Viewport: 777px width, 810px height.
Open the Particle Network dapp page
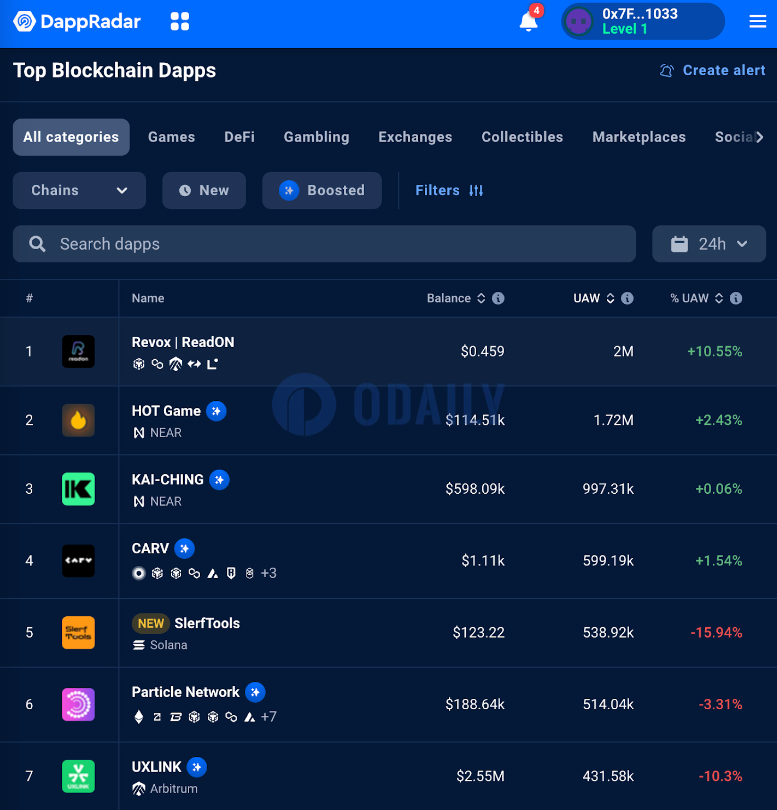[x=185, y=692]
